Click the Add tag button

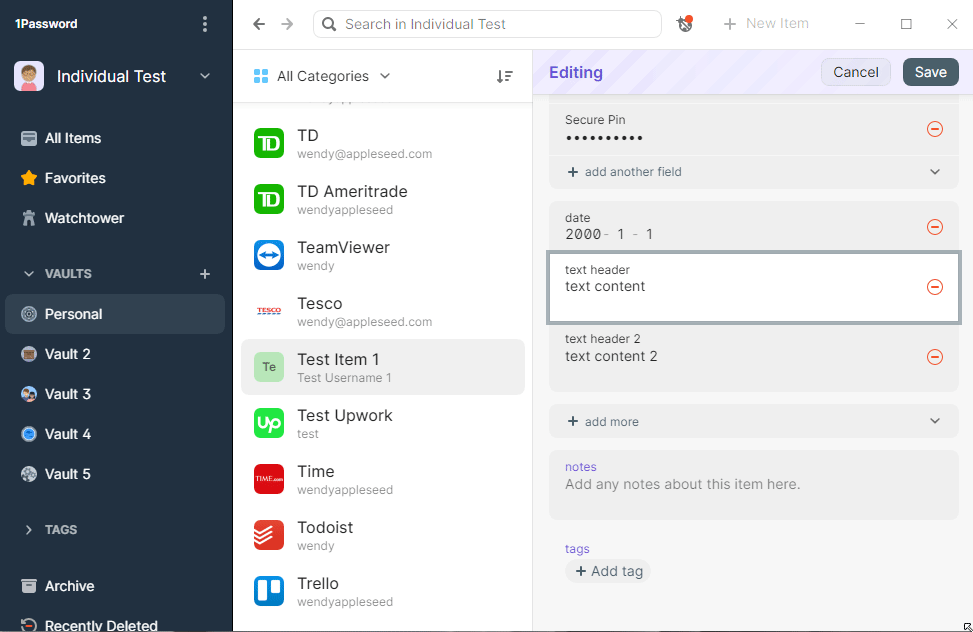tap(608, 571)
